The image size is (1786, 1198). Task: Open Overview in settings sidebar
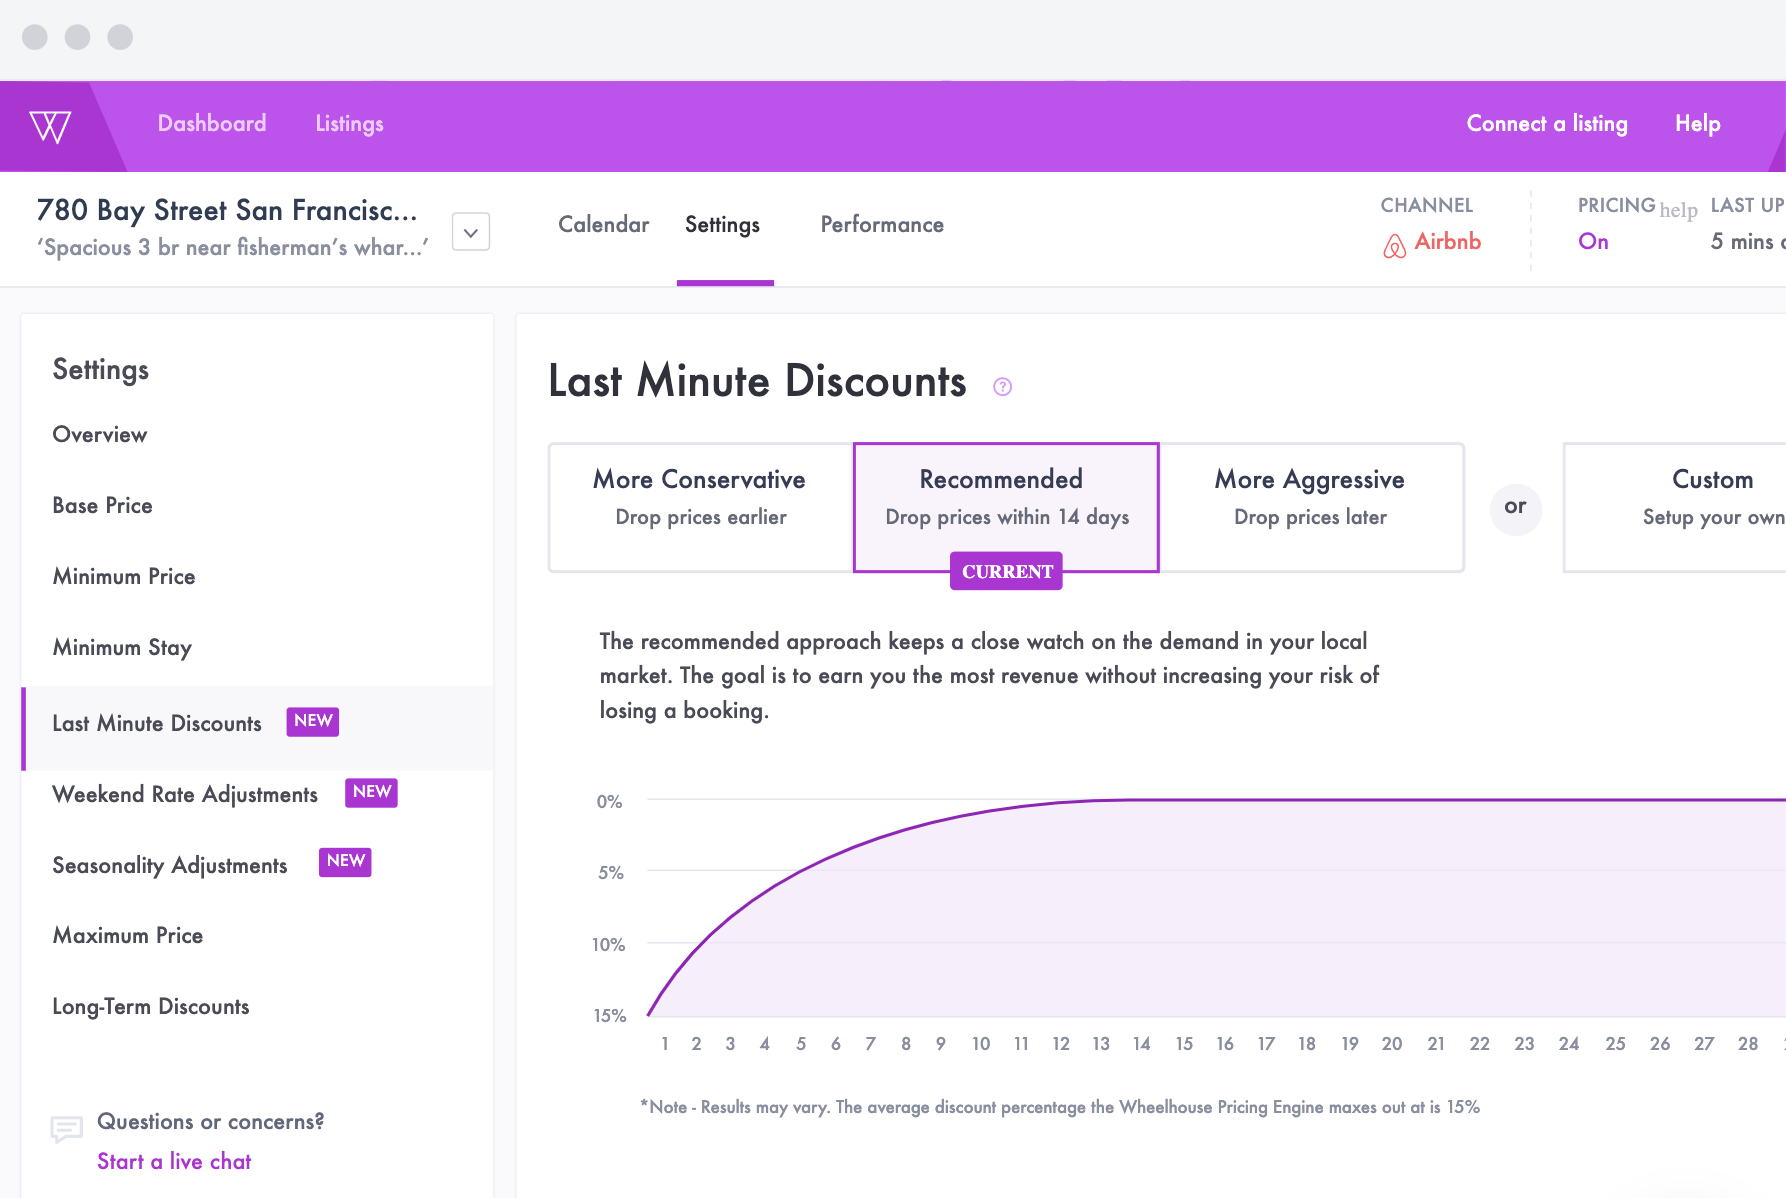[x=100, y=435]
